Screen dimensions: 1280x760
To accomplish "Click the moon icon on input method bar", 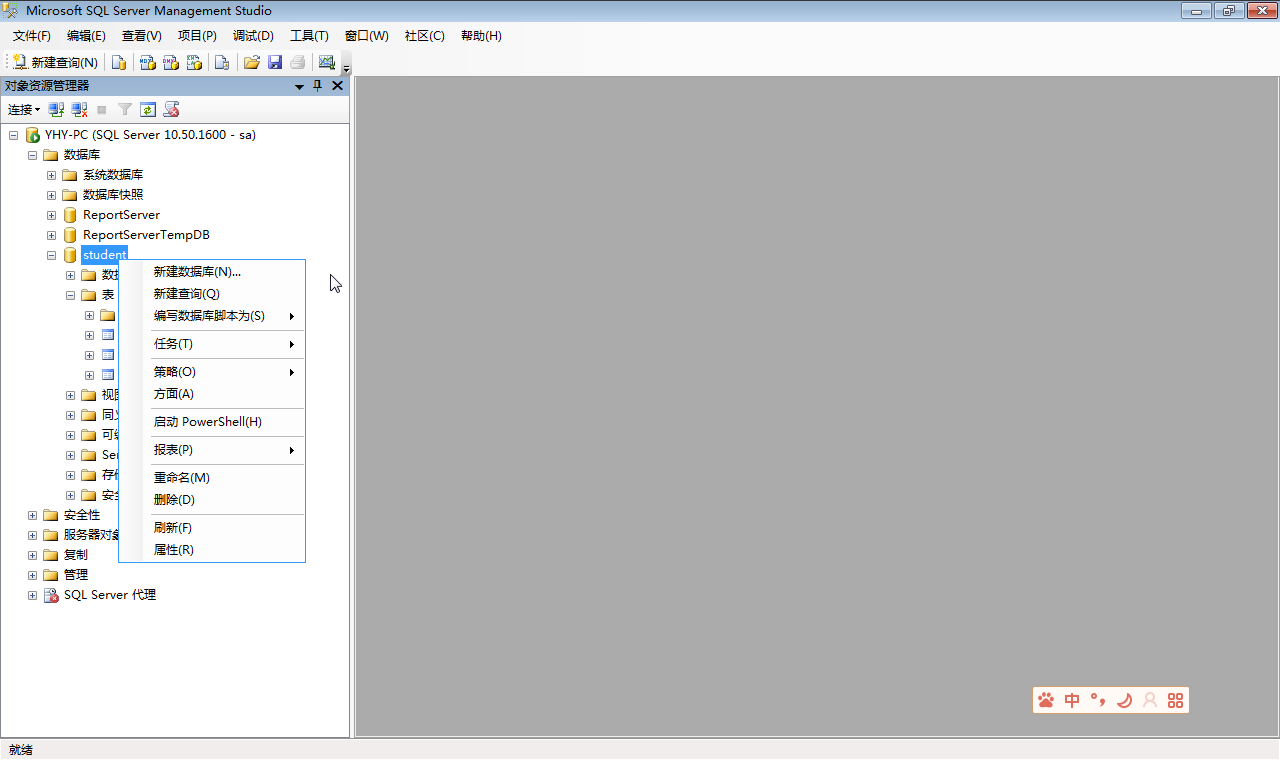I will click(1124, 700).
